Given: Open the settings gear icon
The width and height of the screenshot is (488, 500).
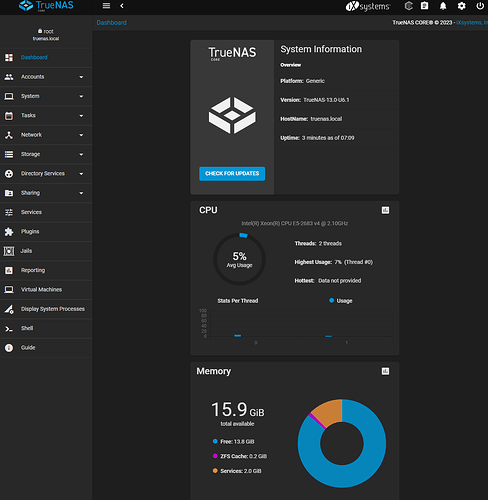Looking at the screenshot, I should [461, 6].
